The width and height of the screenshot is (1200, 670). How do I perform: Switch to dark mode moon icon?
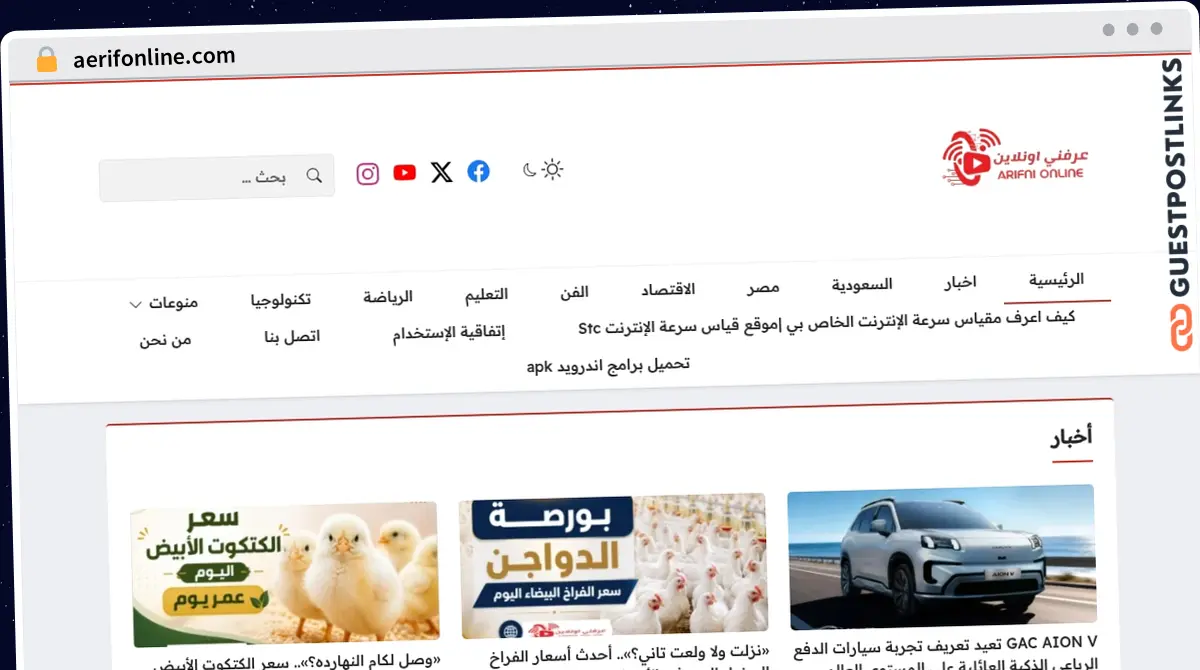click(x=529, y=170)
